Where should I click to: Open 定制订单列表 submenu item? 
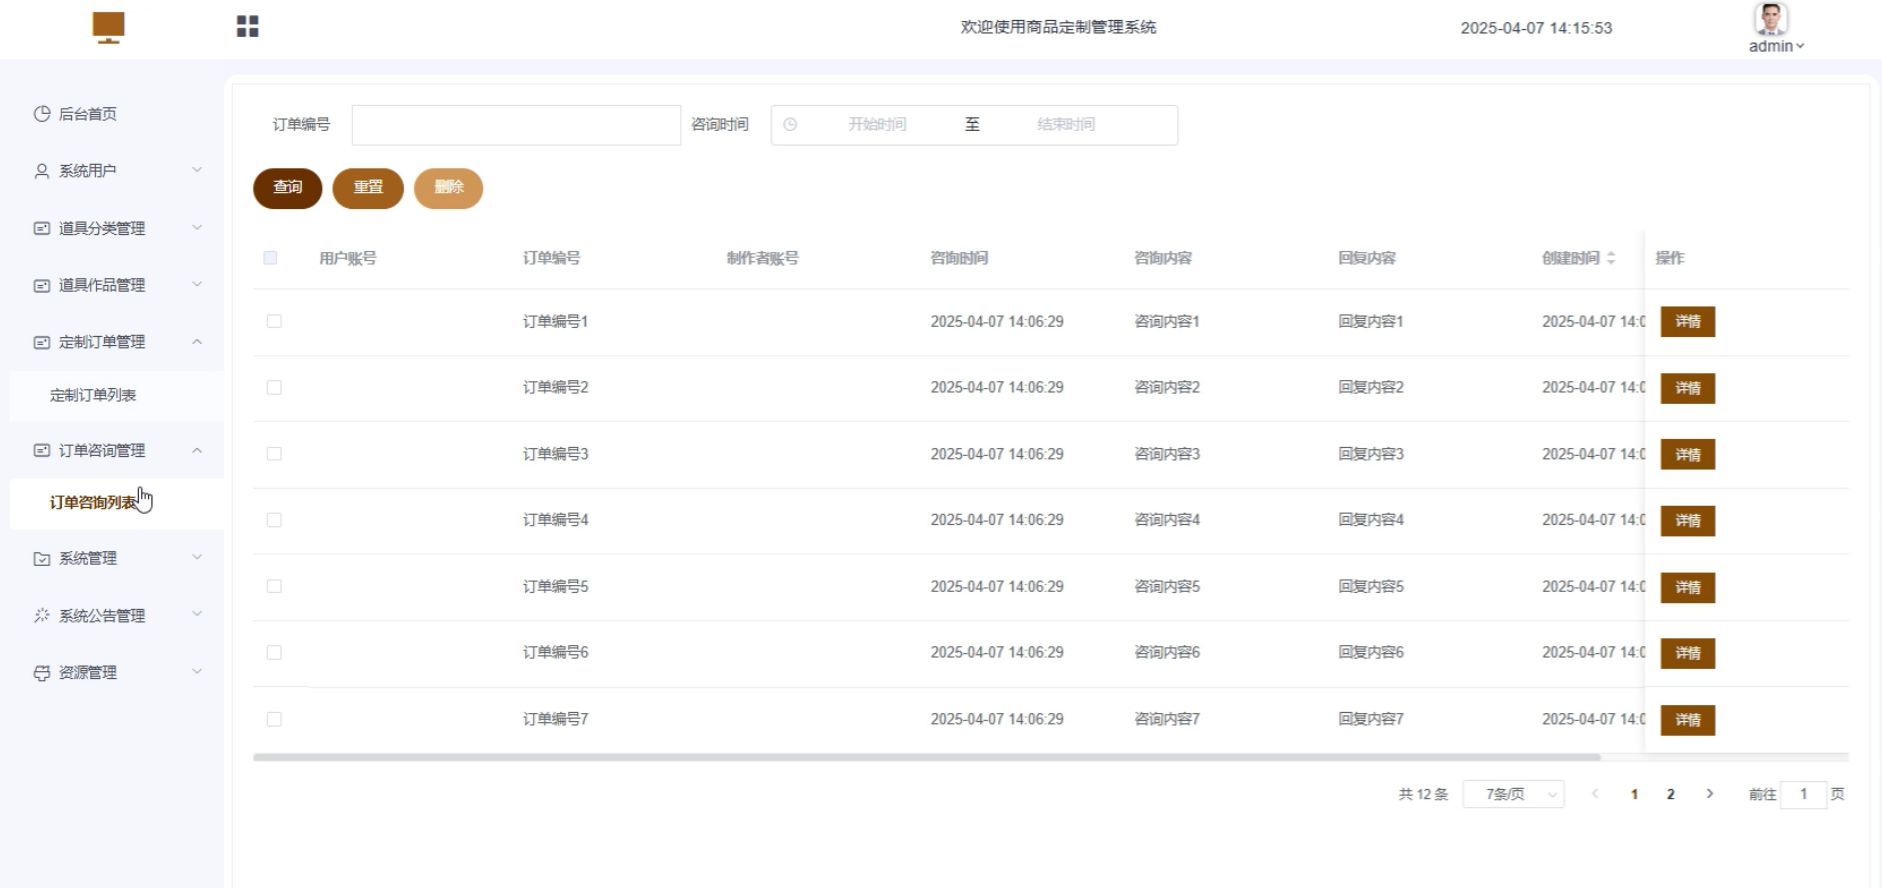(117, 395)
